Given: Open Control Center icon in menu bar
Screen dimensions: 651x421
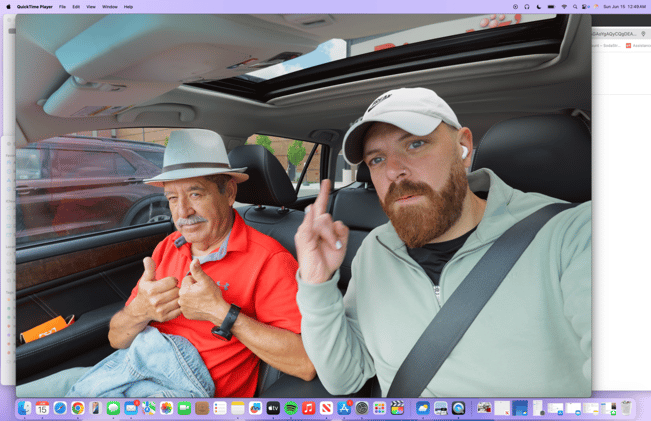Looking at the screenshot, I should tap(585, 7).
